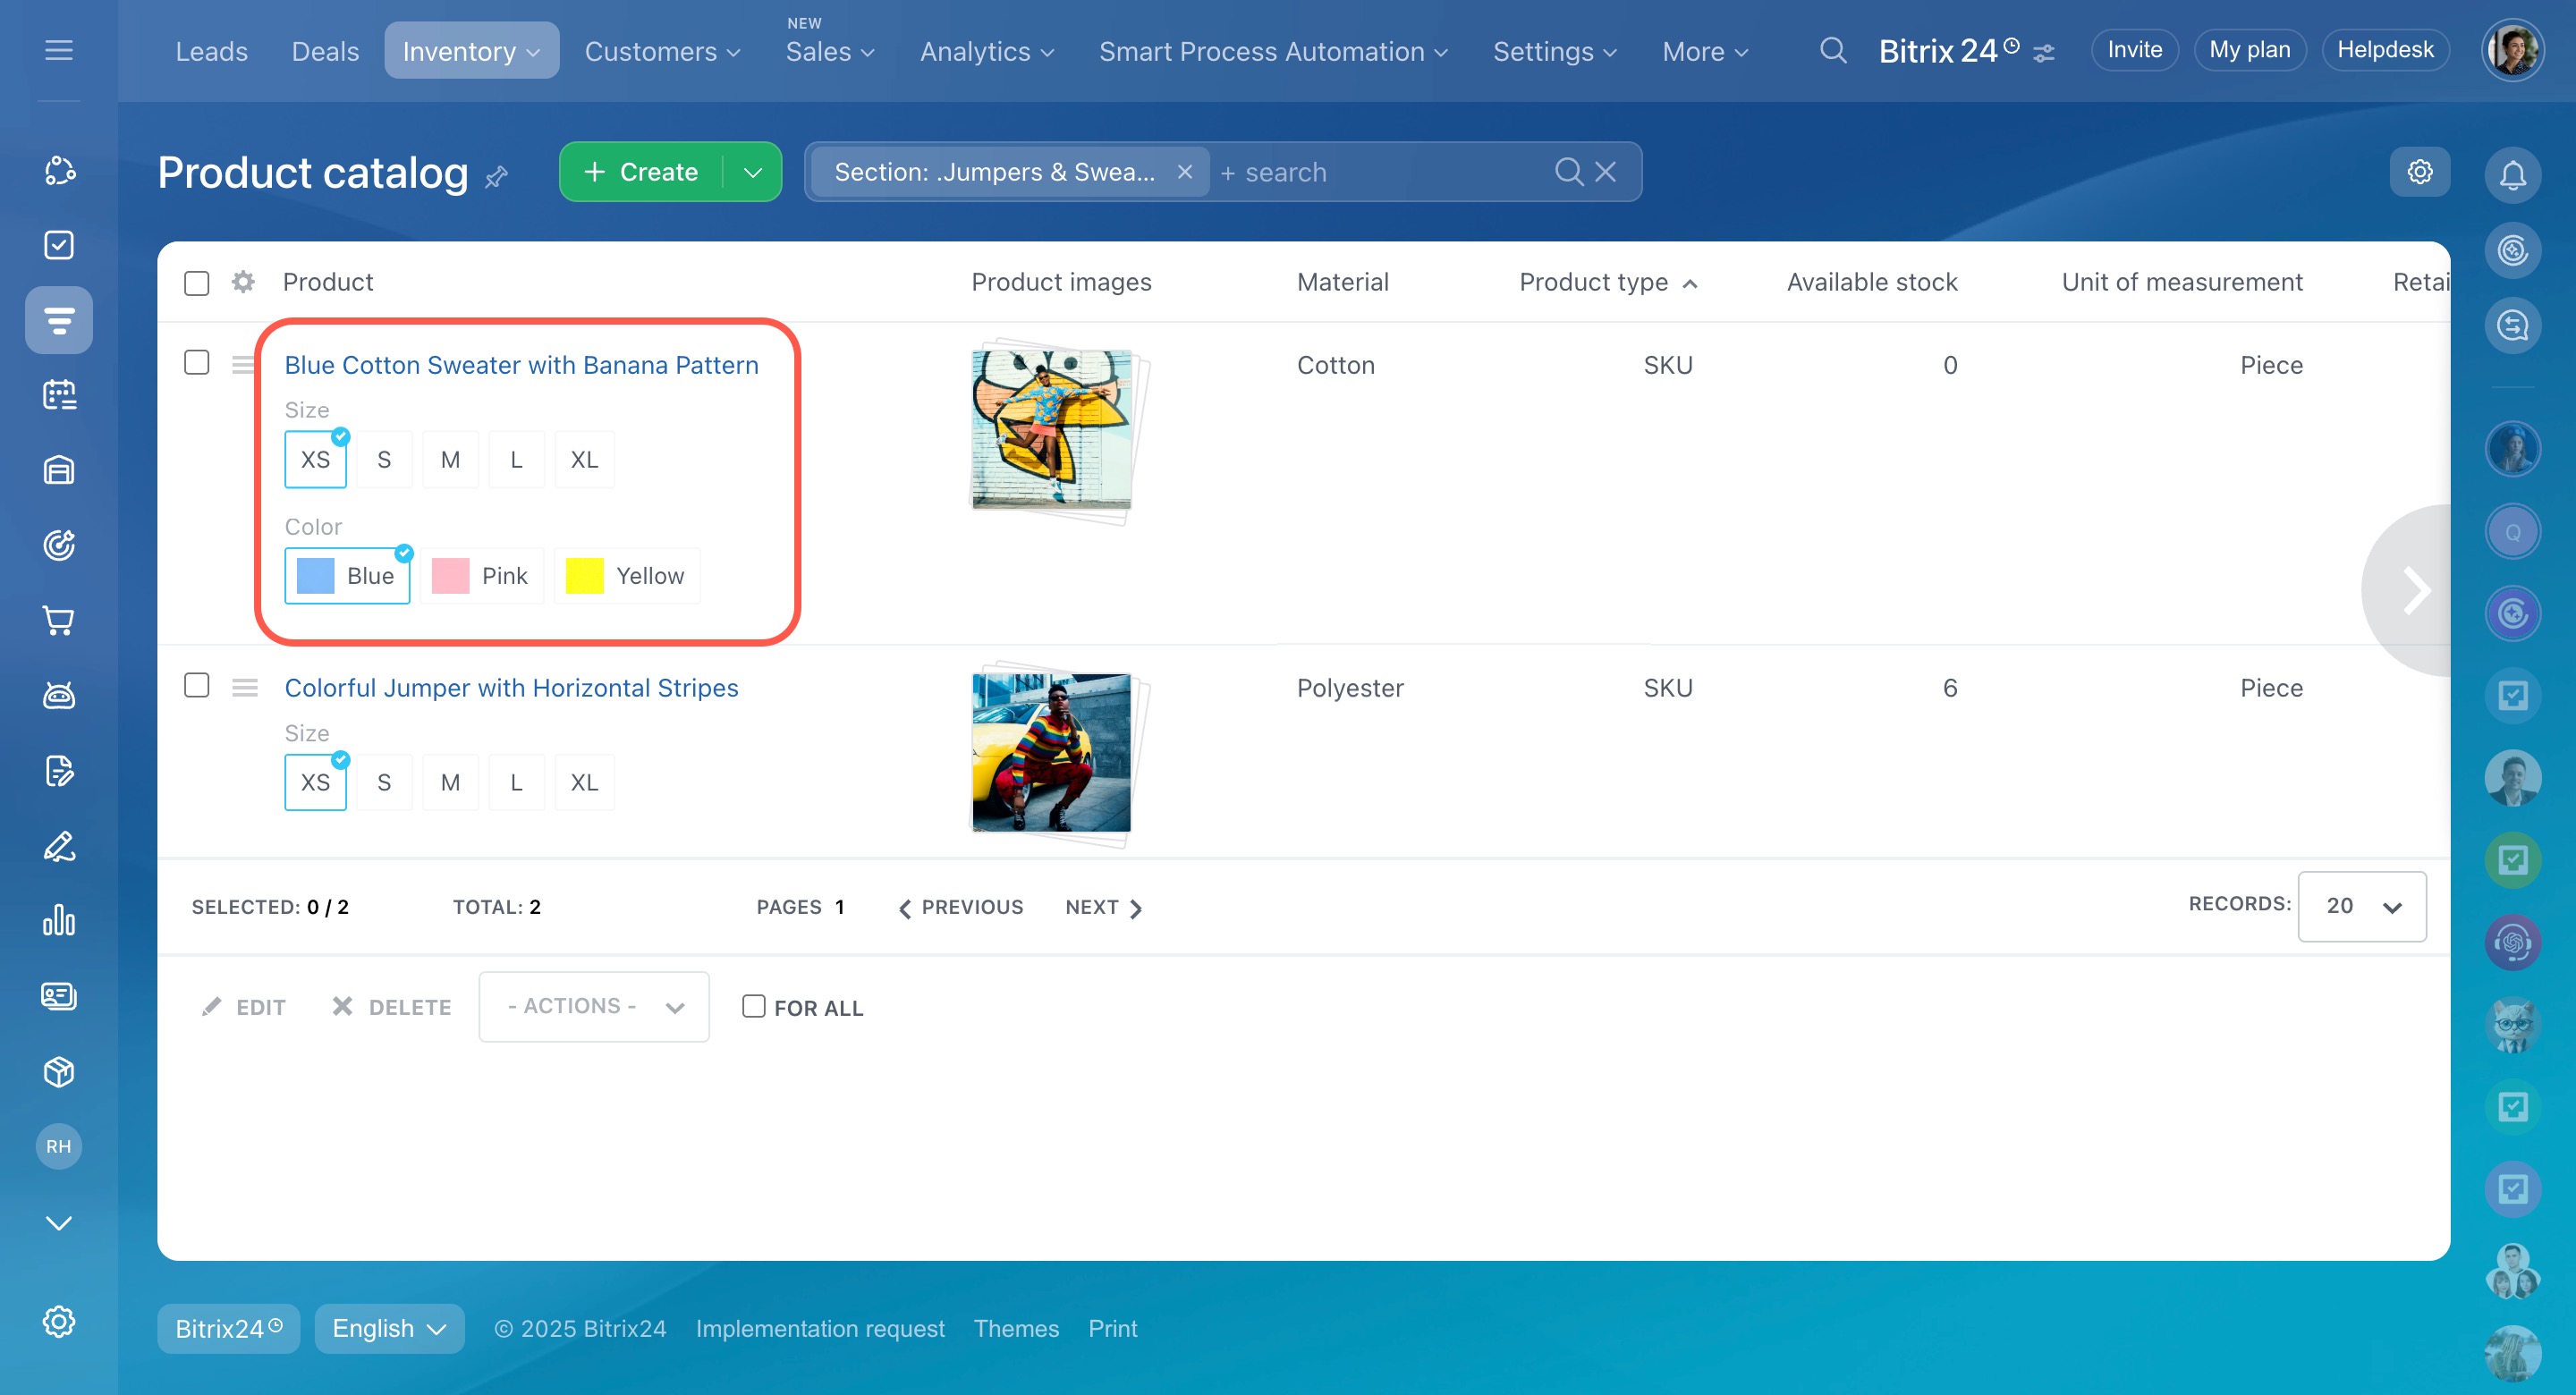Click the header search magnifier icon
This screenshot has width=2576, height=1395.
(1832, 50)
